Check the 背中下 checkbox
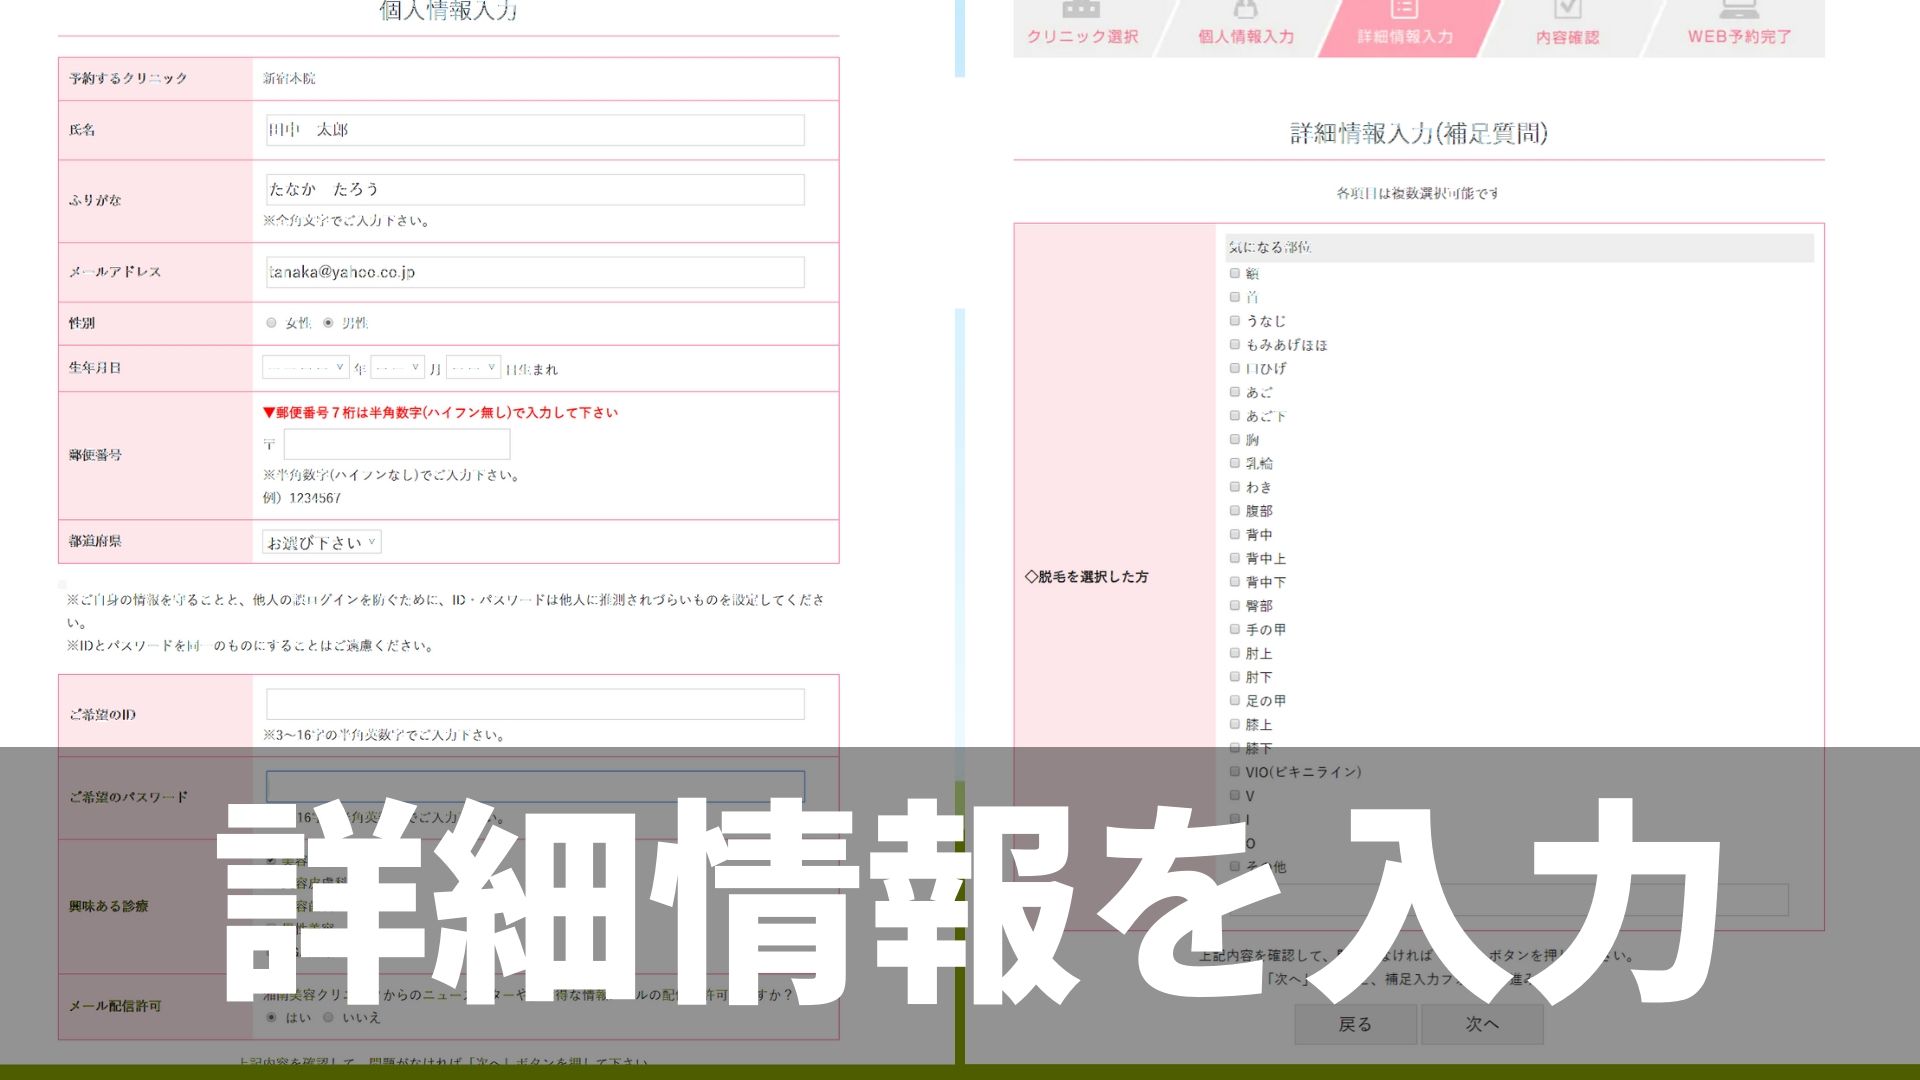 (x=1235, y=582)
